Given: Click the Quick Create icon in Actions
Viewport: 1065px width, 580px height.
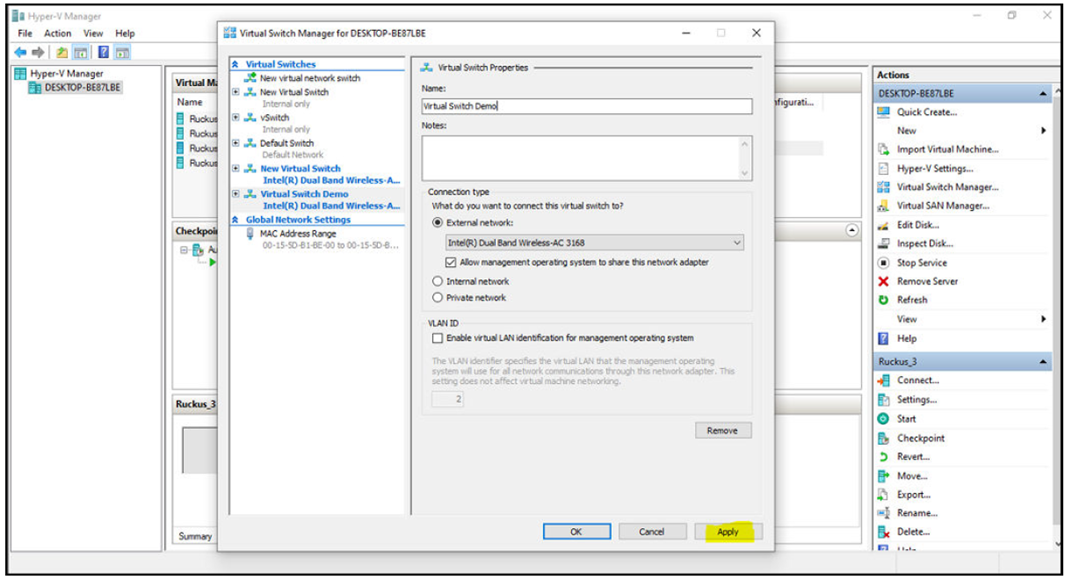Looking at the screenshot, I should pyautogui.click(x=883, y=112).
